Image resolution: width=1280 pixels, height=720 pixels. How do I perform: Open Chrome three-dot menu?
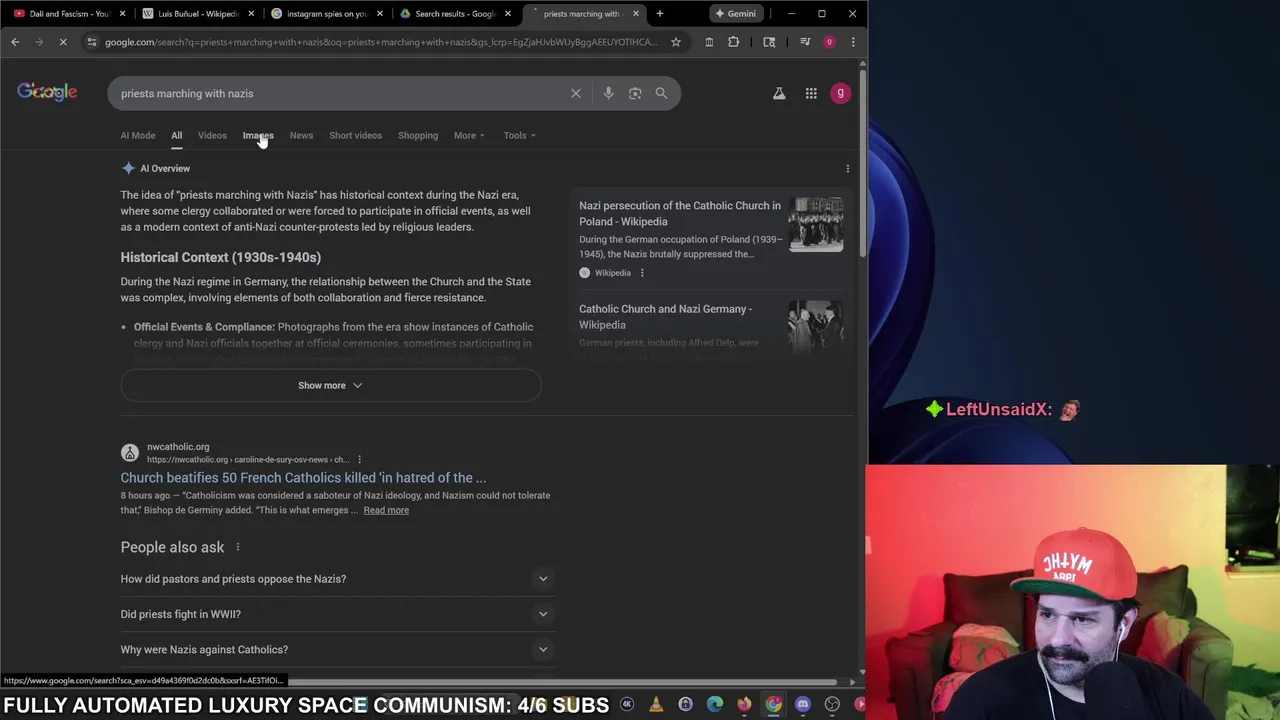click(853, 42)
